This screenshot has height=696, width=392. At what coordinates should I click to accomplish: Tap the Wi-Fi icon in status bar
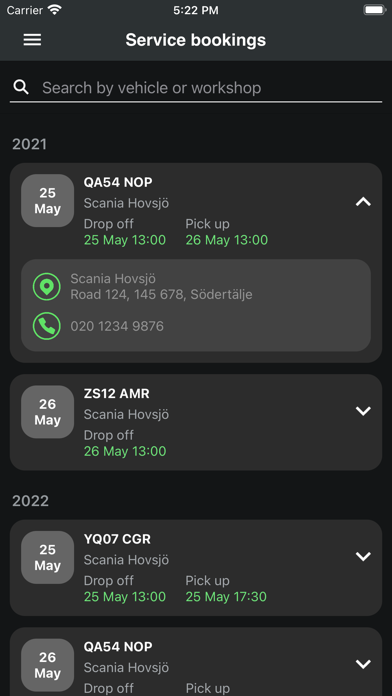[55, 10]
